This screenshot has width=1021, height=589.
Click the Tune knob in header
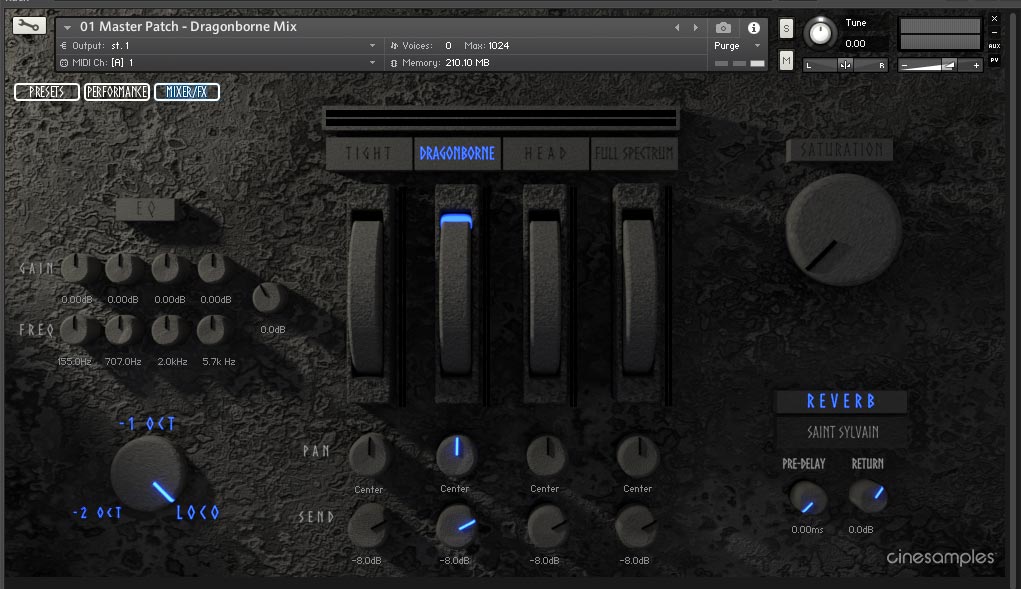click(x=821, y=33)
